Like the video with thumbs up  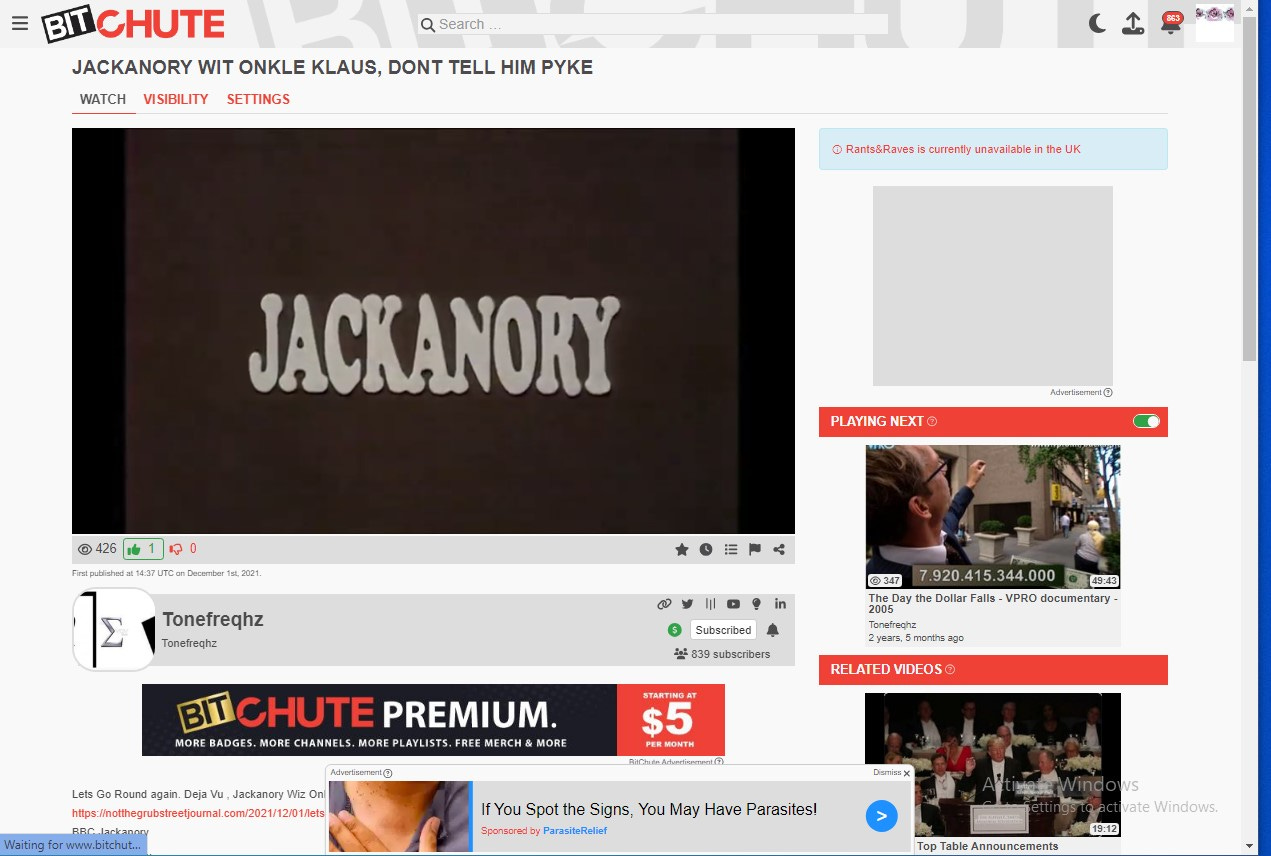pos(143,549)
